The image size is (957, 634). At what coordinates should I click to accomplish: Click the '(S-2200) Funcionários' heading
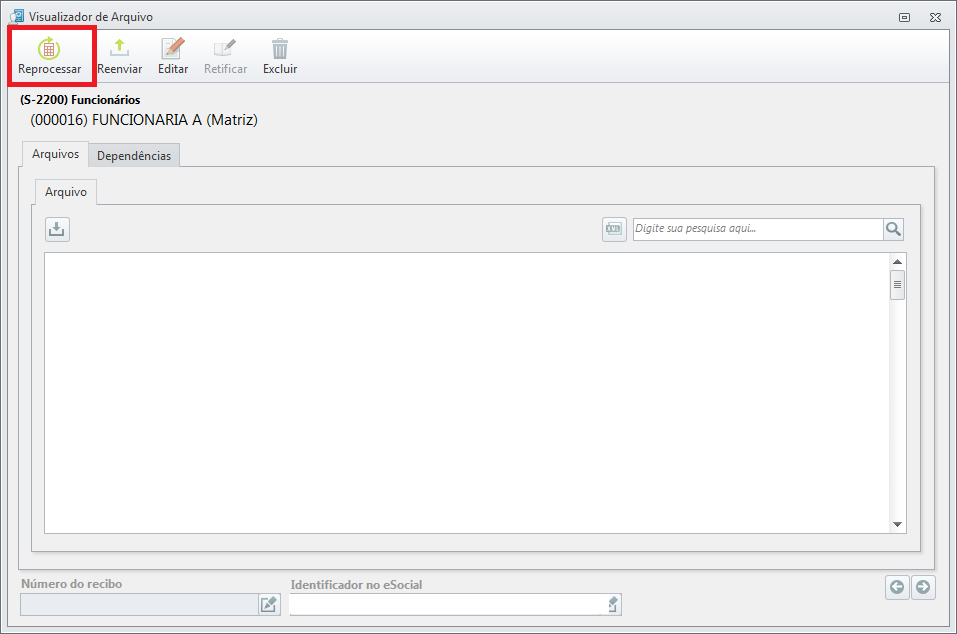(80, 100)
